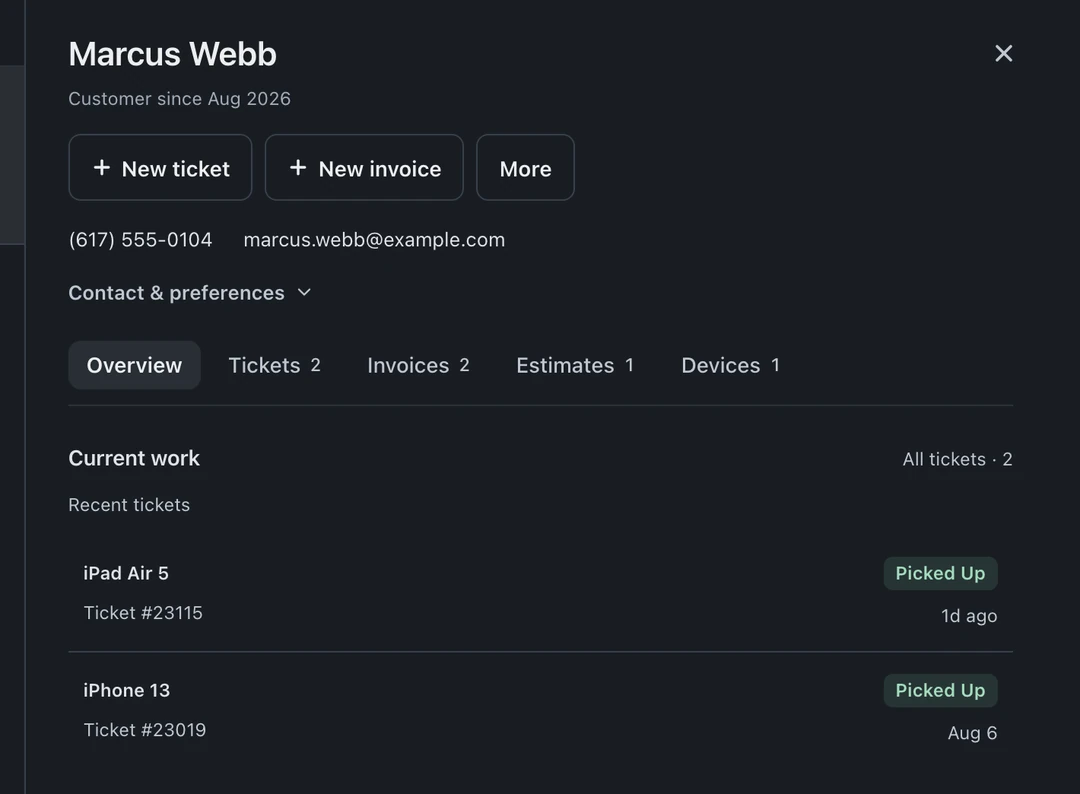
Task: Click Ticket #23019 number
Action: pyautogui.click(x=145, y=730)
